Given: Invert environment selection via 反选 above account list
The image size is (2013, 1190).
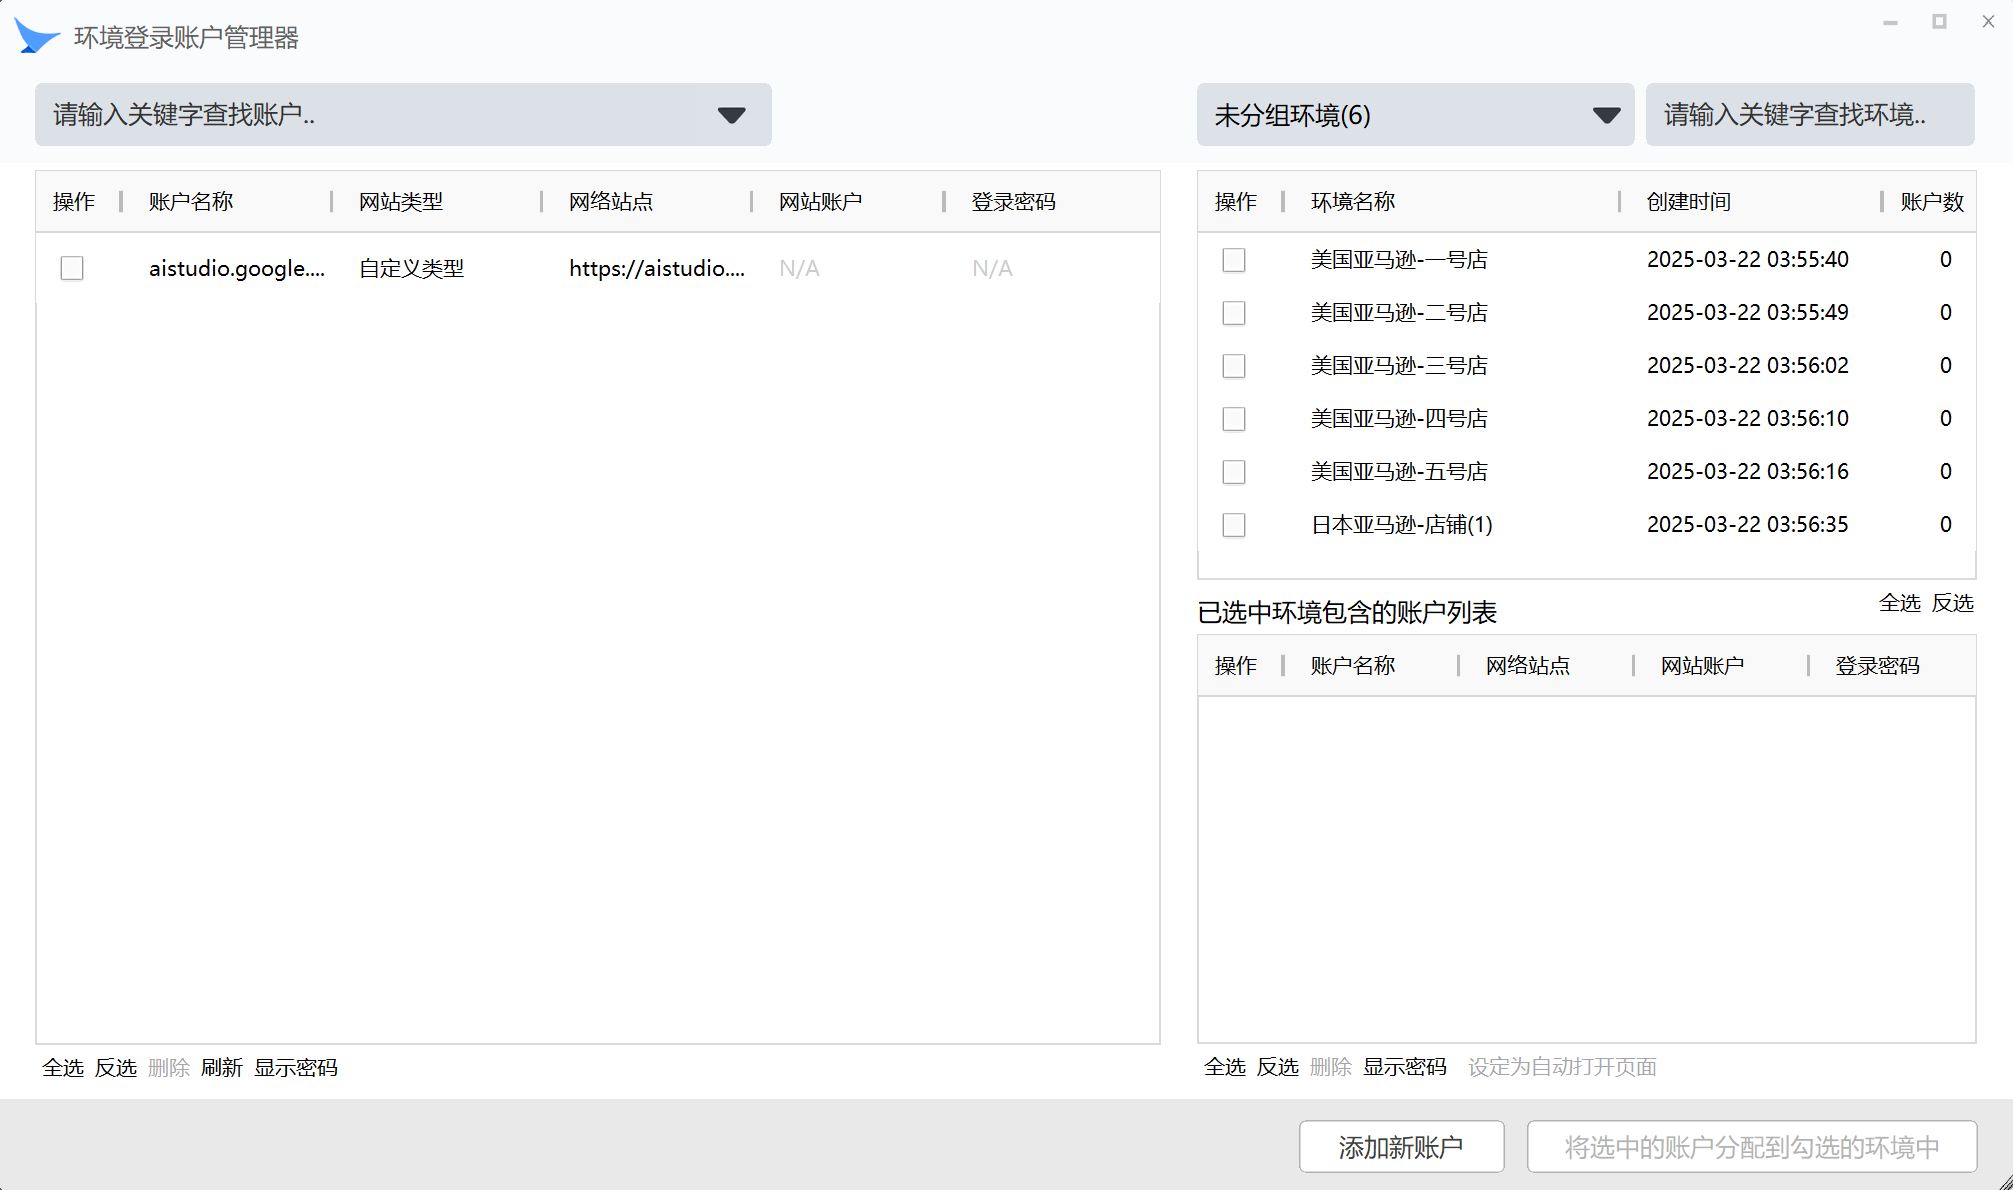Looking at the screenshot, I should coord(1953,603).
